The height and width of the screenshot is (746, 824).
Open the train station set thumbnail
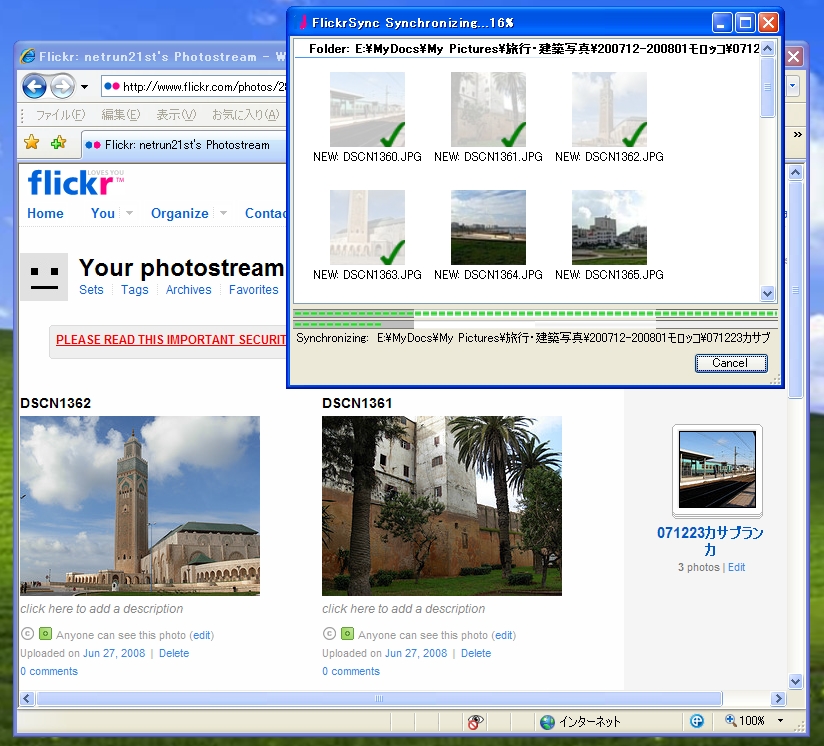pos(717,470)
